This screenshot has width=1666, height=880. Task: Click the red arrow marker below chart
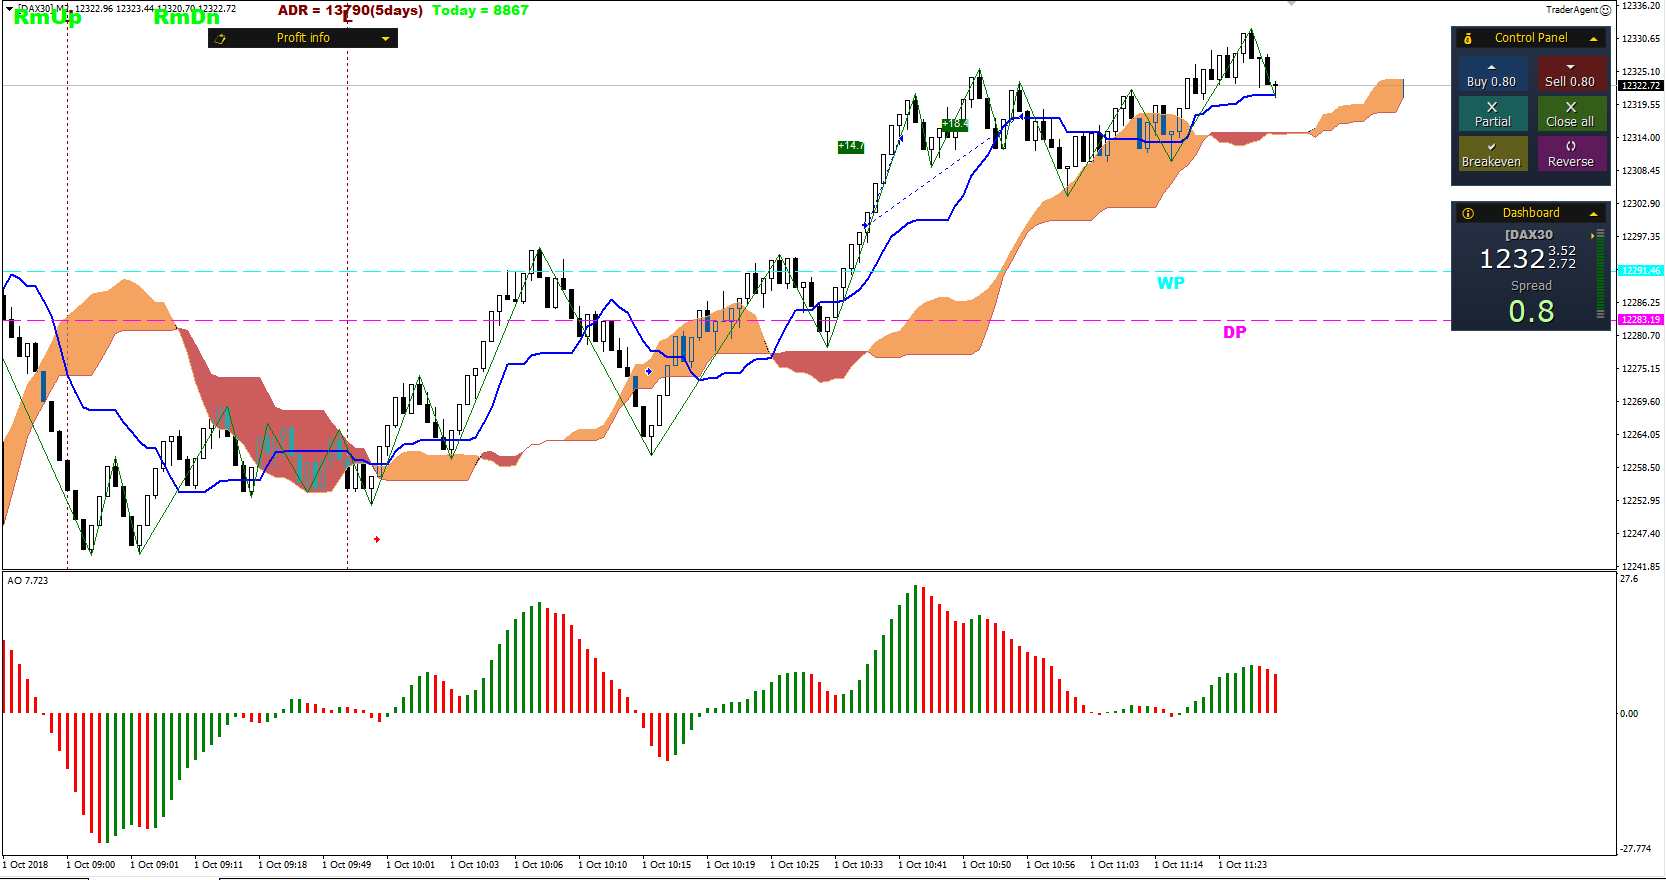tap(377, 539)
